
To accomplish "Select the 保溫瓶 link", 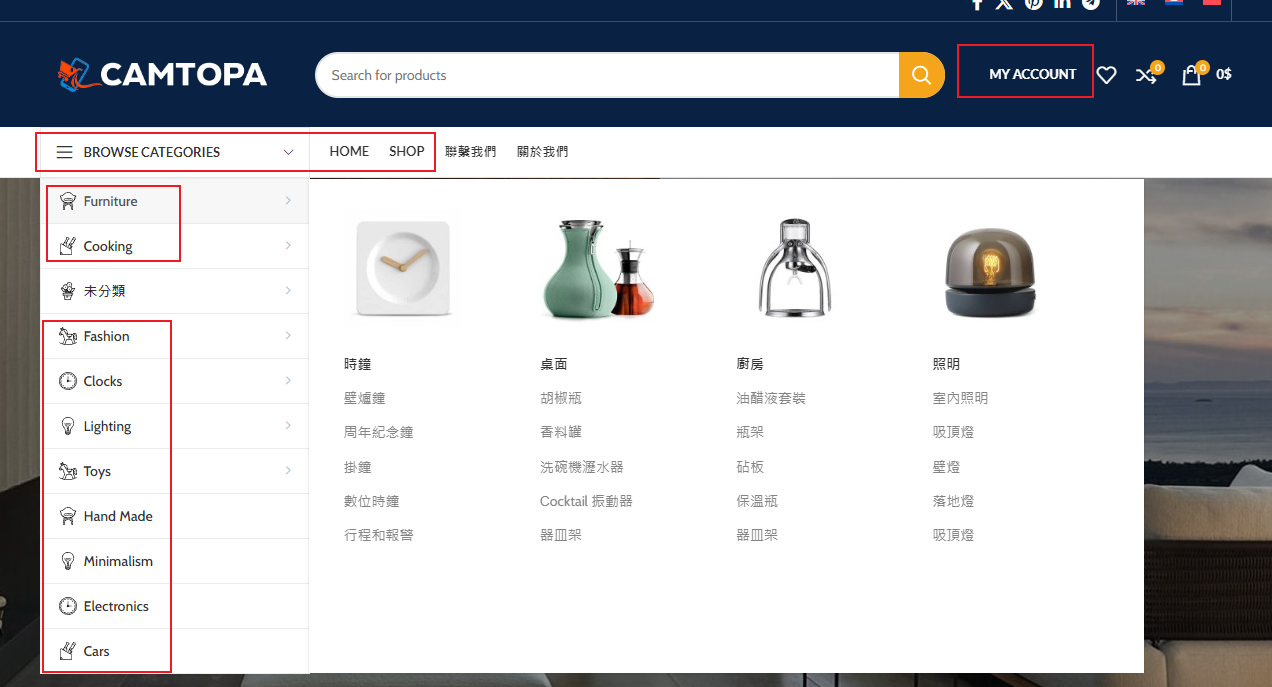I will coord(757,501).
